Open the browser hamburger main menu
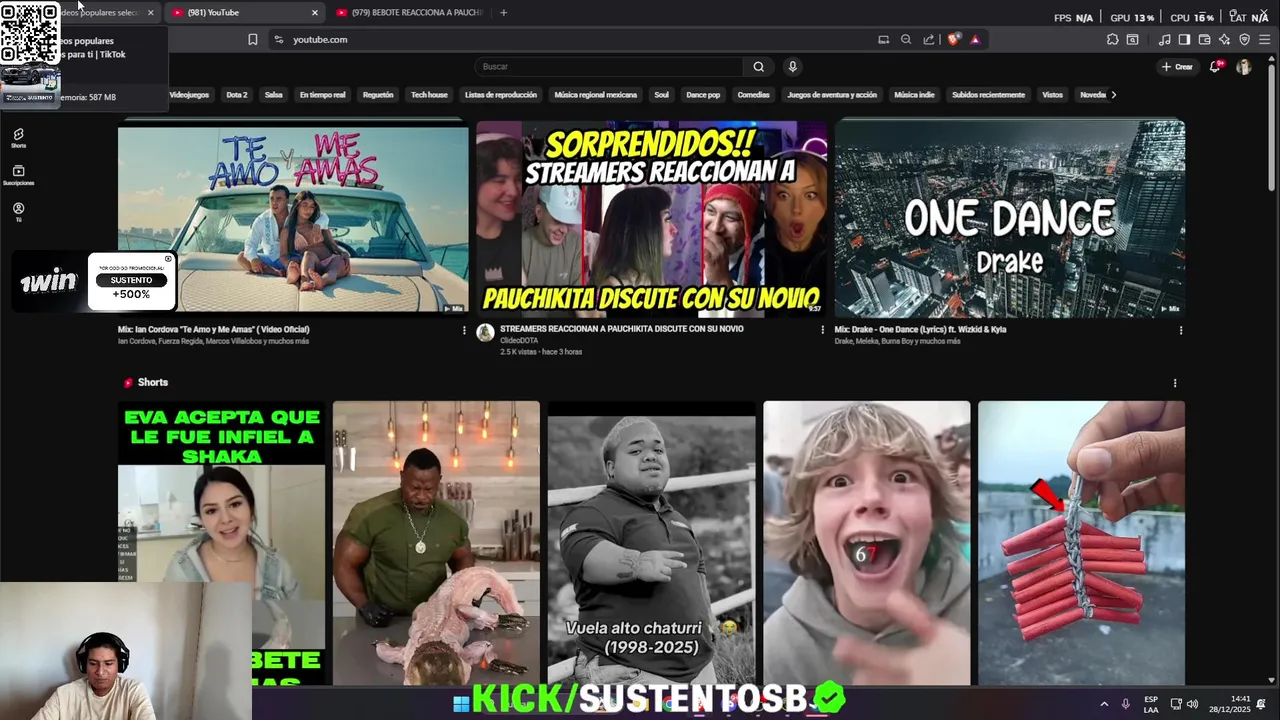This screenshot has height=720, width=1280. click(1264, 40)
